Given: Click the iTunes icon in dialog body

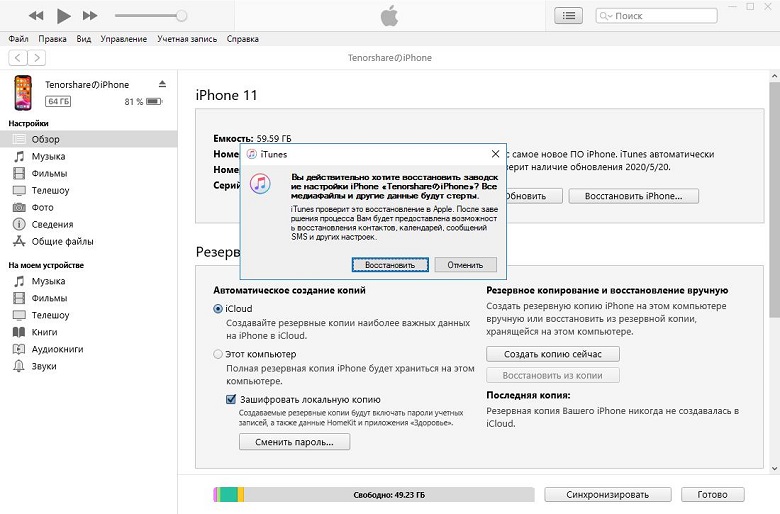Looking at the screenshot, I should pyautogui.click(x=260, y=184).
